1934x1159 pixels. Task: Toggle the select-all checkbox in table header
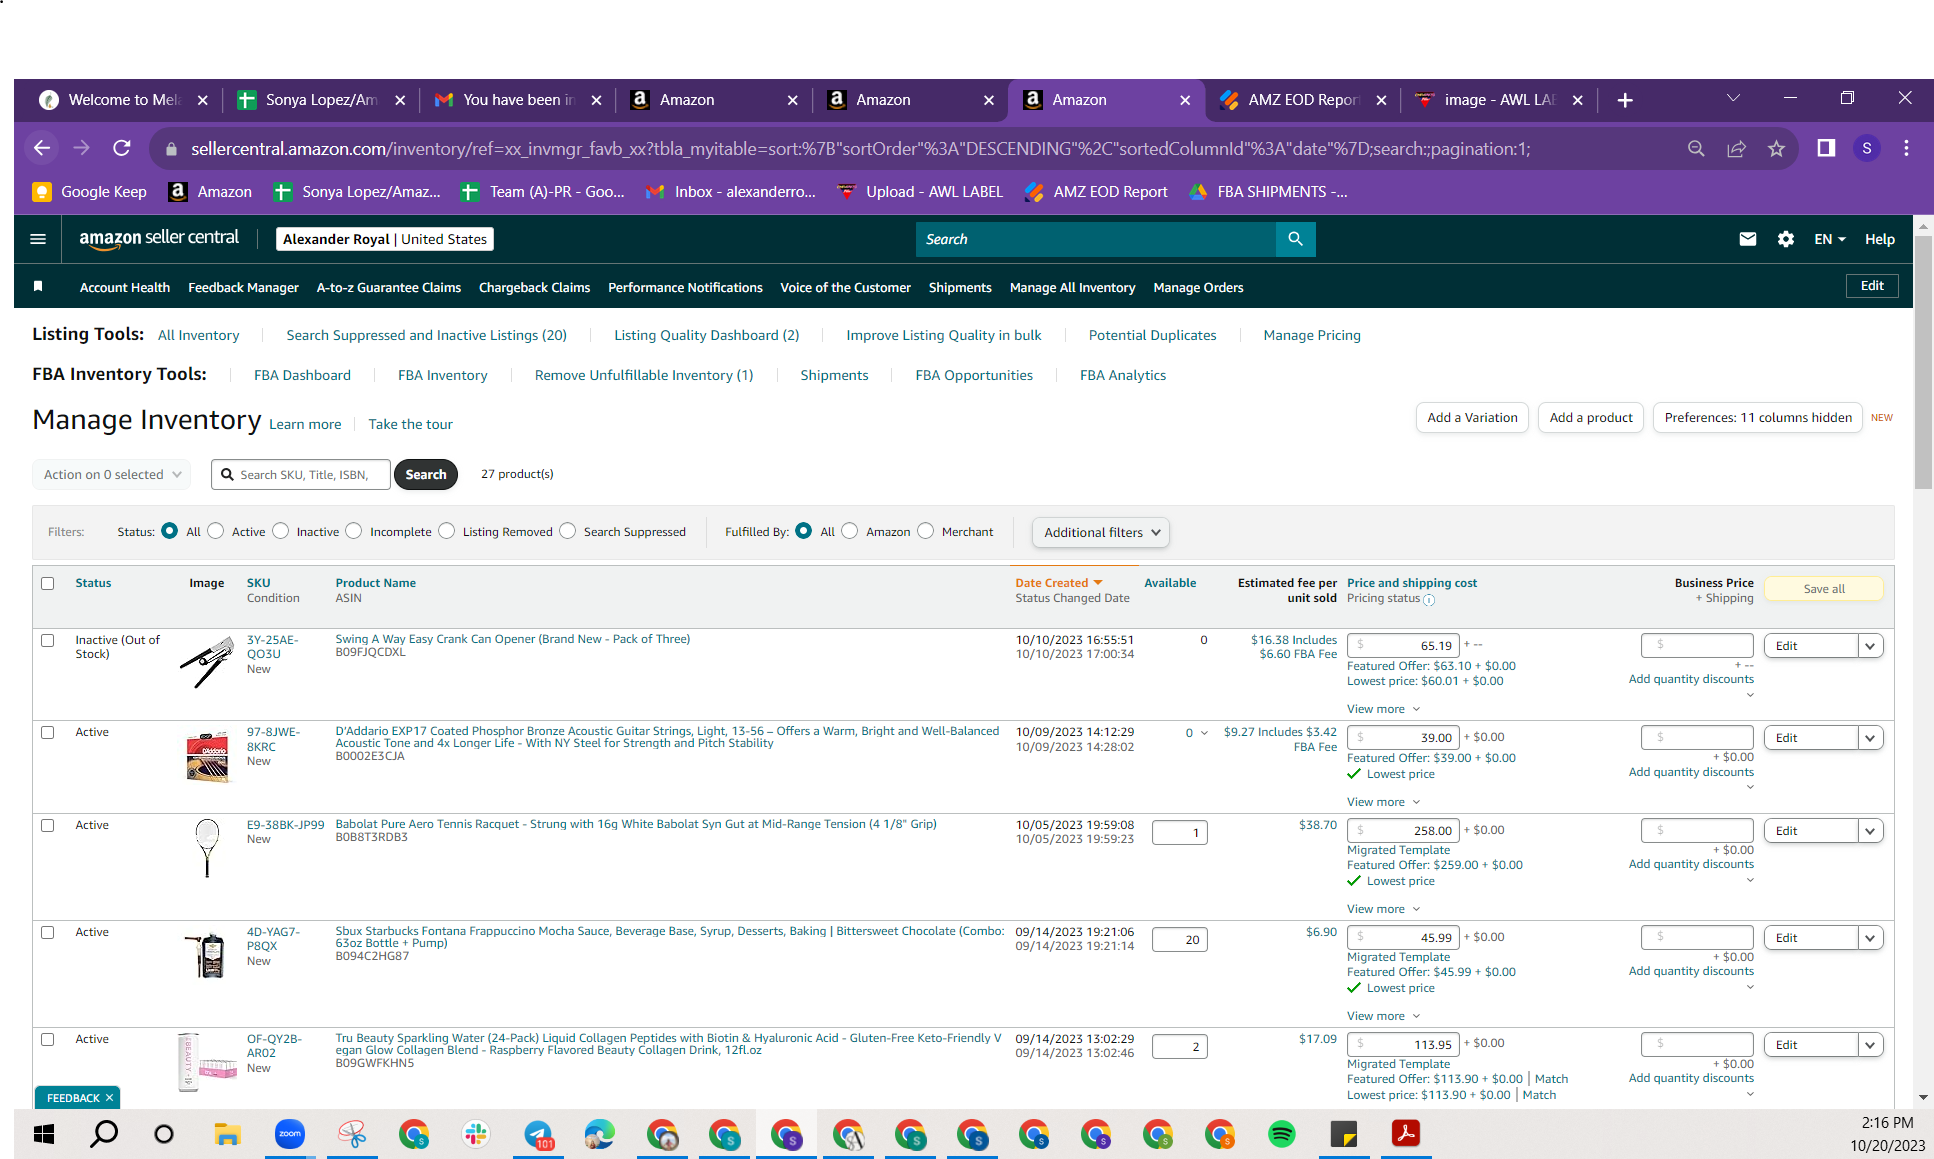click(x=47, y=583)
